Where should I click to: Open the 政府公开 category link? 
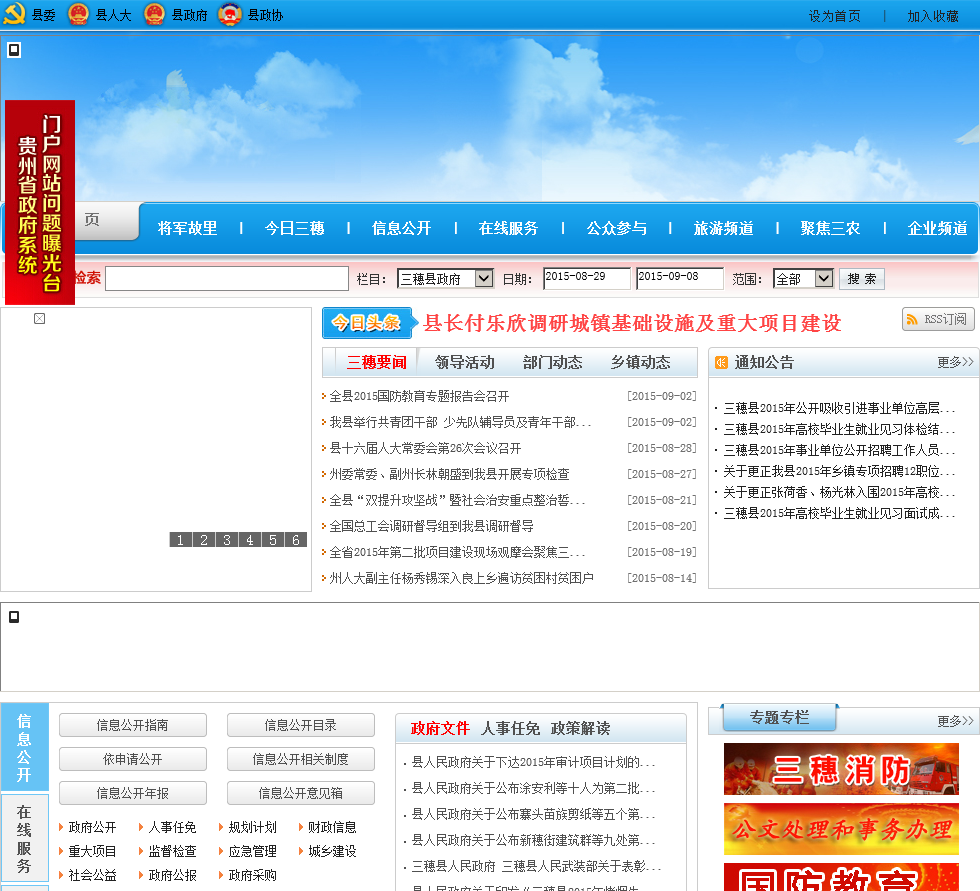pos(92,827)
